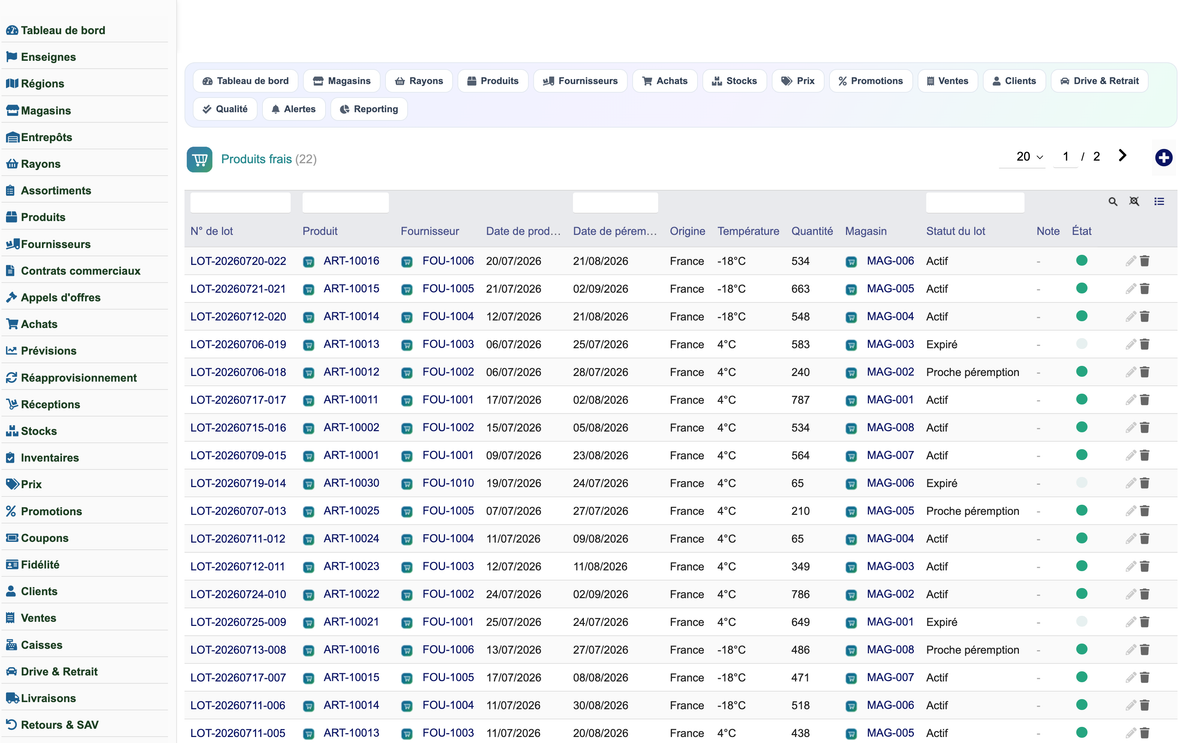This screenshot has height=743, width=1200.
Task: Open Retours & SAV in the sidebar
Action: point(59,725)
